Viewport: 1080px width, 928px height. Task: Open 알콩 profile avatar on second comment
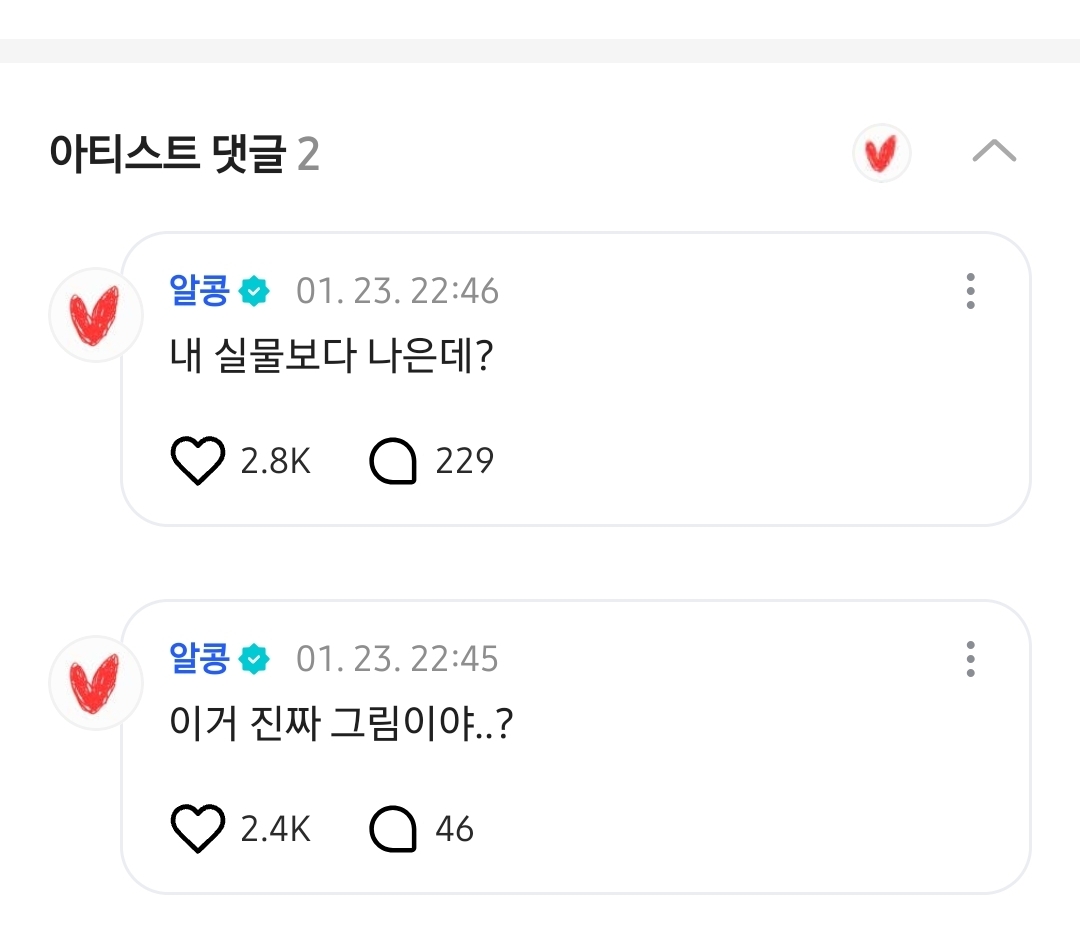coord(95,682)
